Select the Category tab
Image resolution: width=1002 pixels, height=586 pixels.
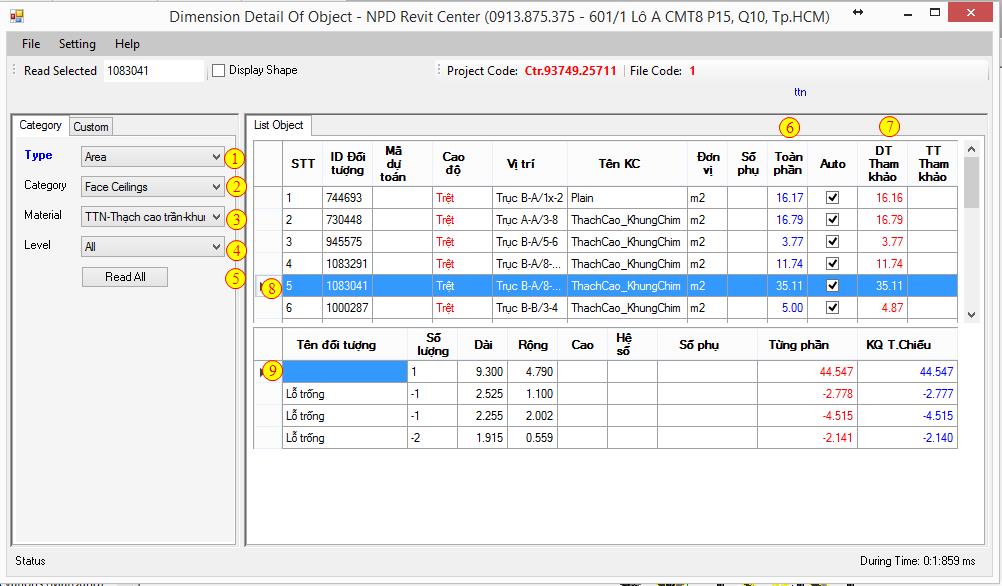coord(40,125)
